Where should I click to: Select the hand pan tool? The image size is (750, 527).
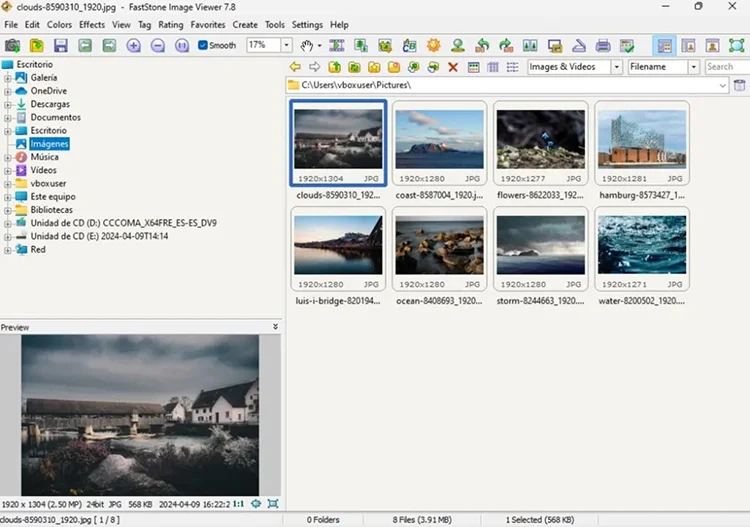pos(307,45)
